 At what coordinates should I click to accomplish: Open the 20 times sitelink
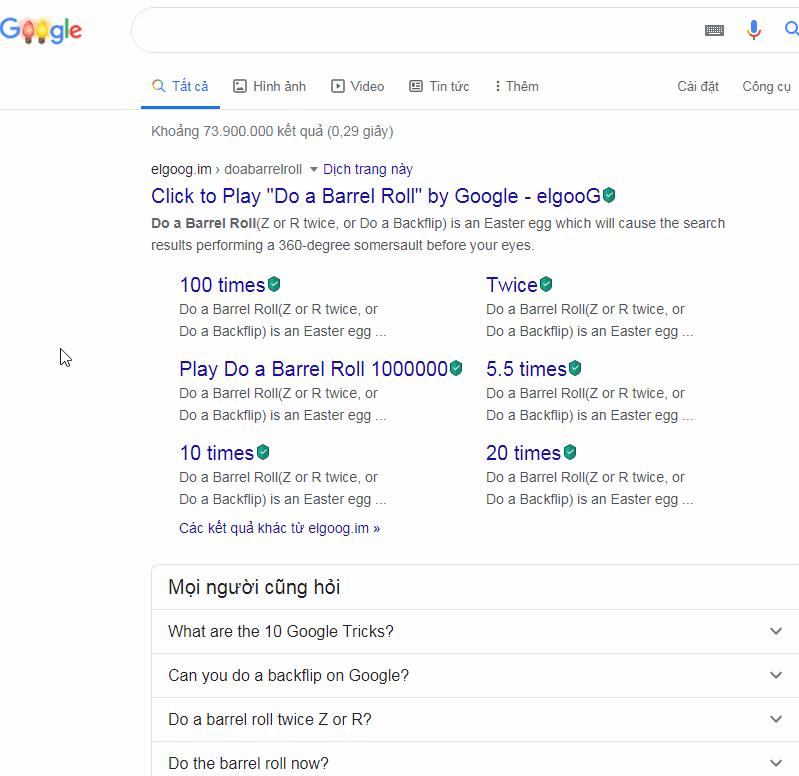(x=523, y=453)
